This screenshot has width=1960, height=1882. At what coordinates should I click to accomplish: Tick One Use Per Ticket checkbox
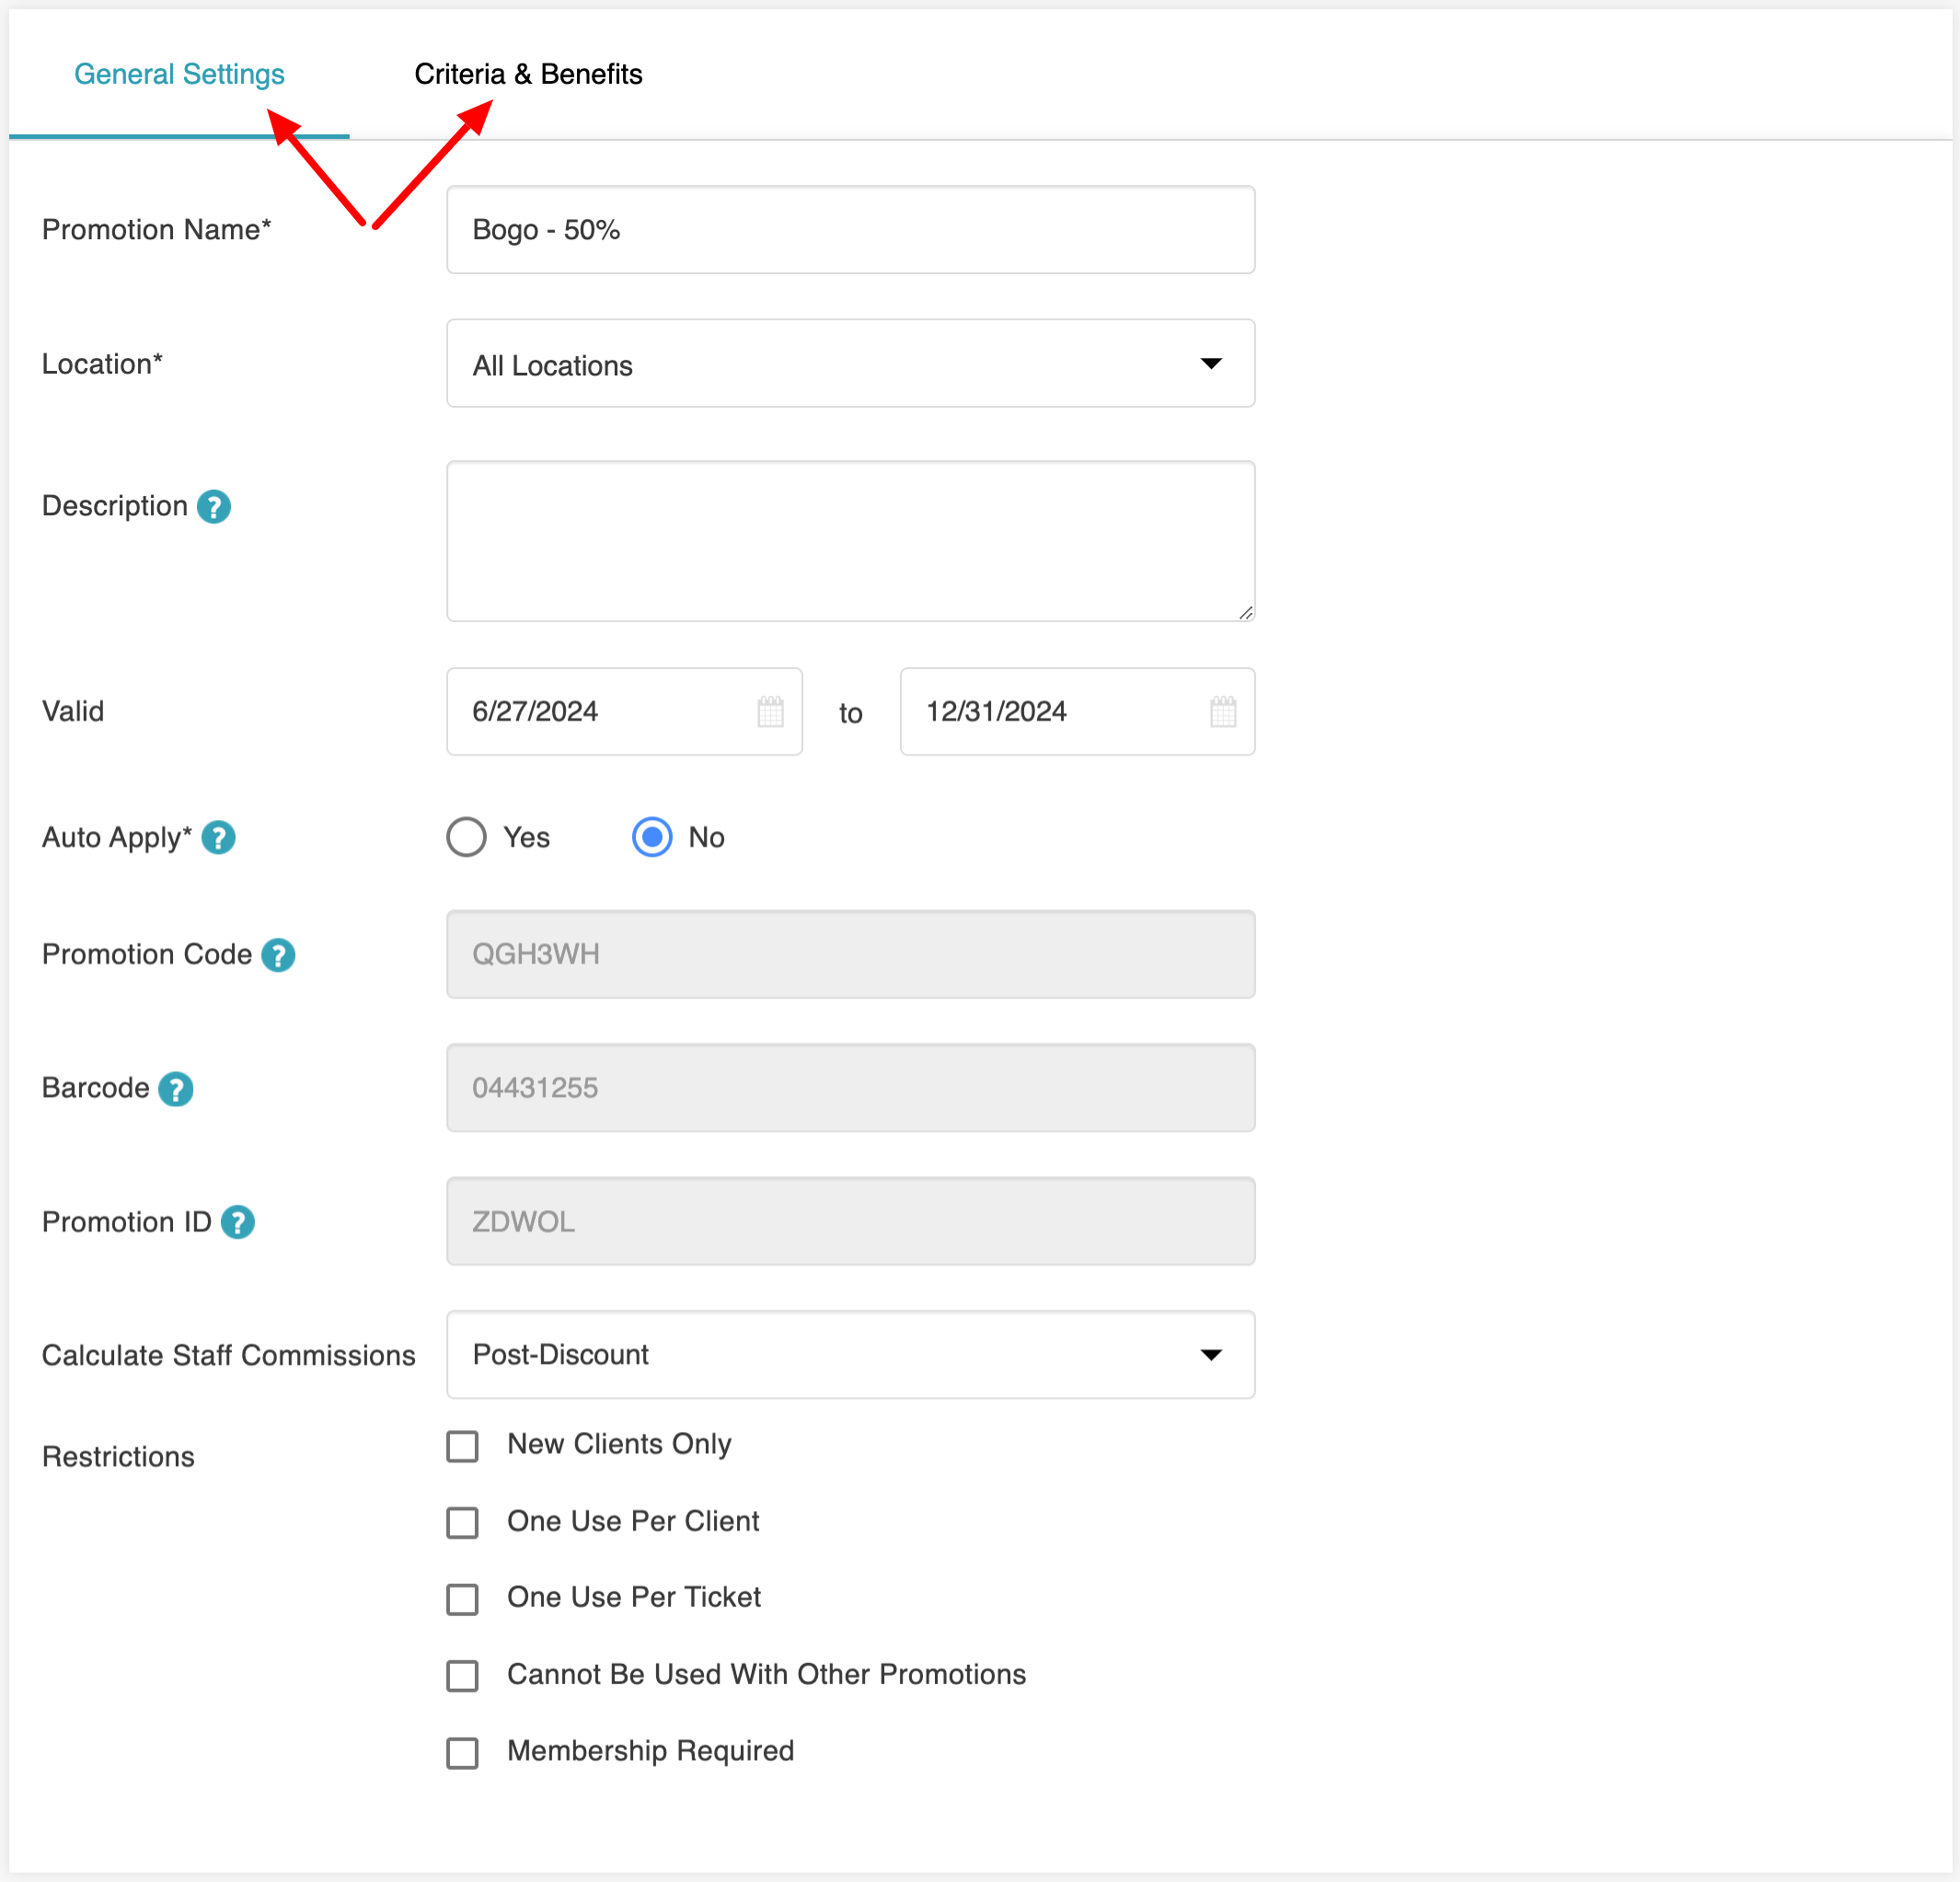462,1599
